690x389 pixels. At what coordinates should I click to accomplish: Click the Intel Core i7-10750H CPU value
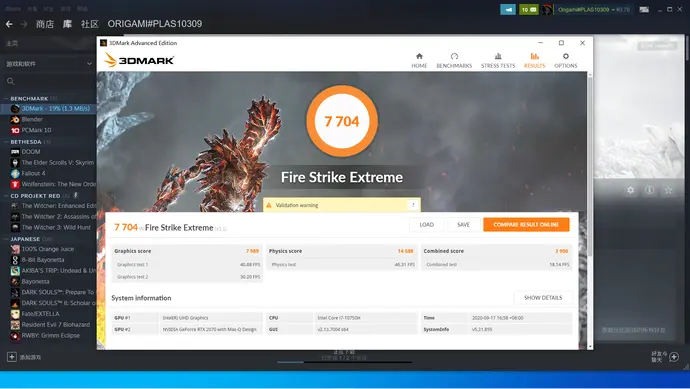pyautogui.click(x=339, y=318)
